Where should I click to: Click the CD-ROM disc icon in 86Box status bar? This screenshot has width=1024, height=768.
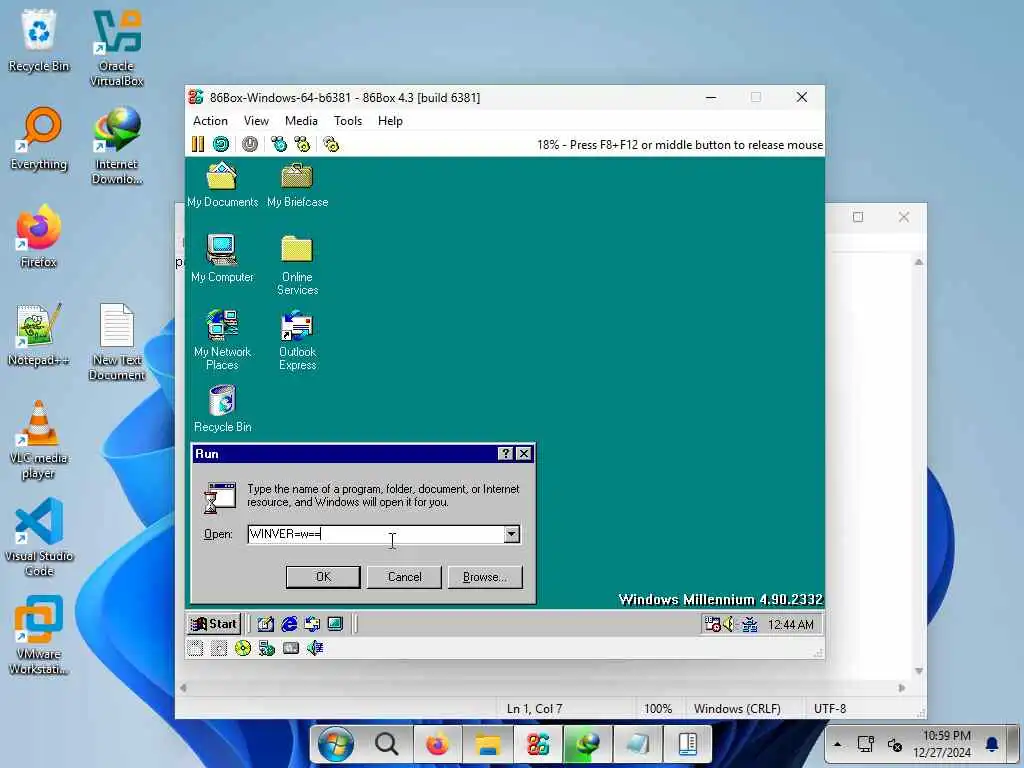point(243,648)
